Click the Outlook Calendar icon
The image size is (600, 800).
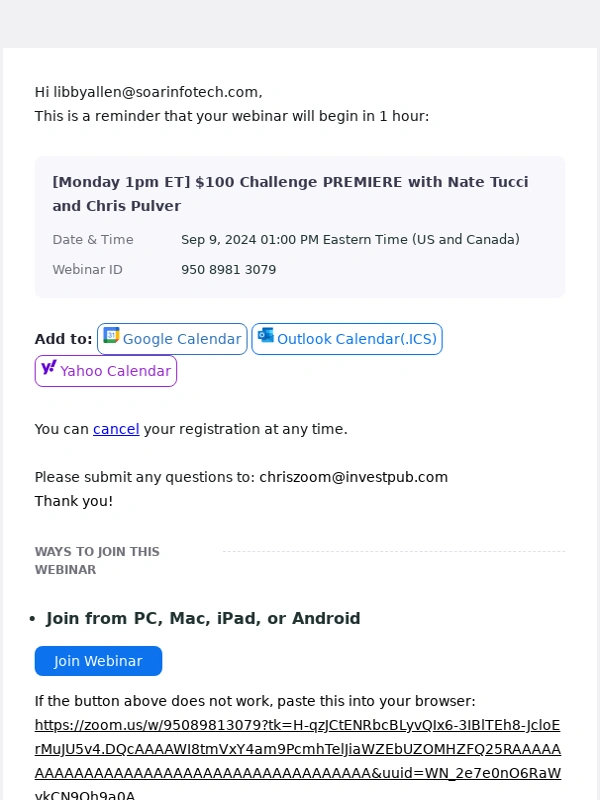266,335
